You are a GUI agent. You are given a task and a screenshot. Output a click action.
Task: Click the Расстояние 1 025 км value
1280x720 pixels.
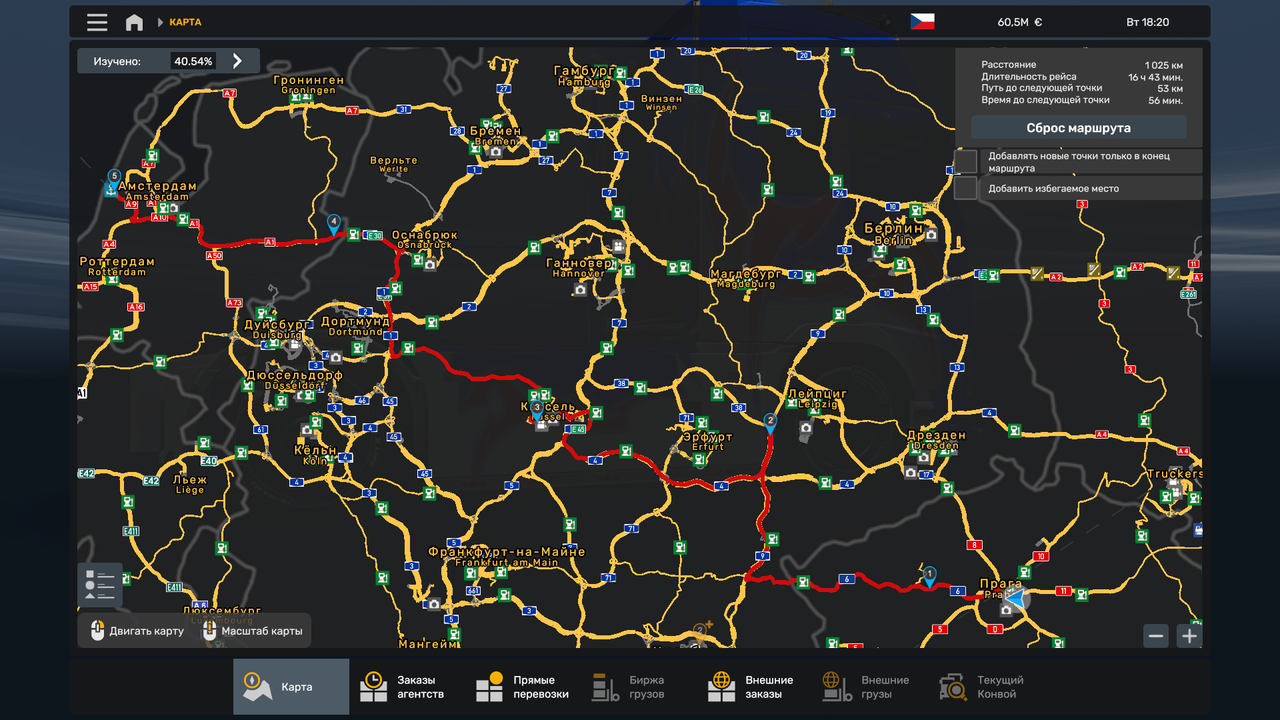click(1164, 65)
